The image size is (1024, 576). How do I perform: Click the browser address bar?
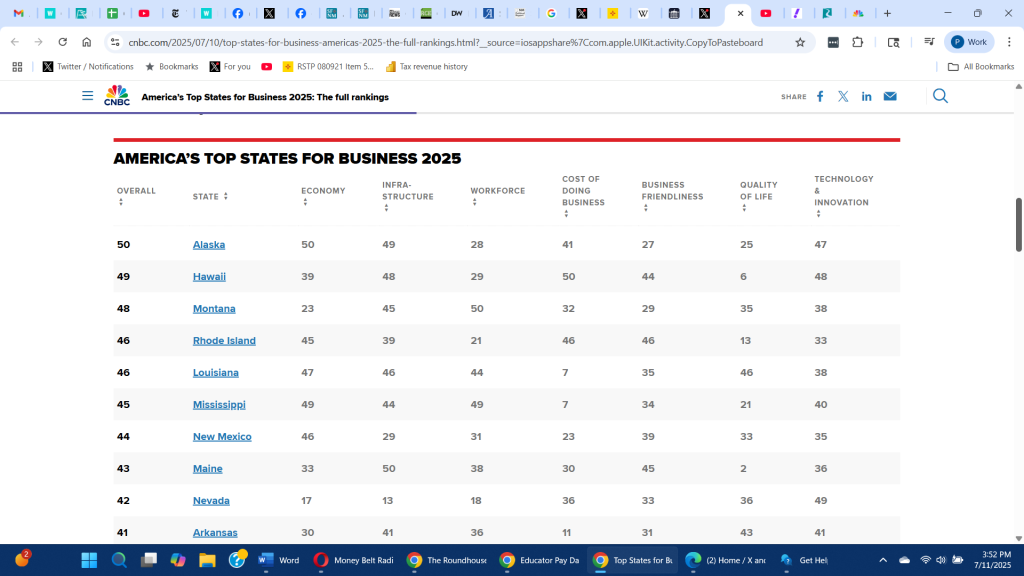[450, 42]
